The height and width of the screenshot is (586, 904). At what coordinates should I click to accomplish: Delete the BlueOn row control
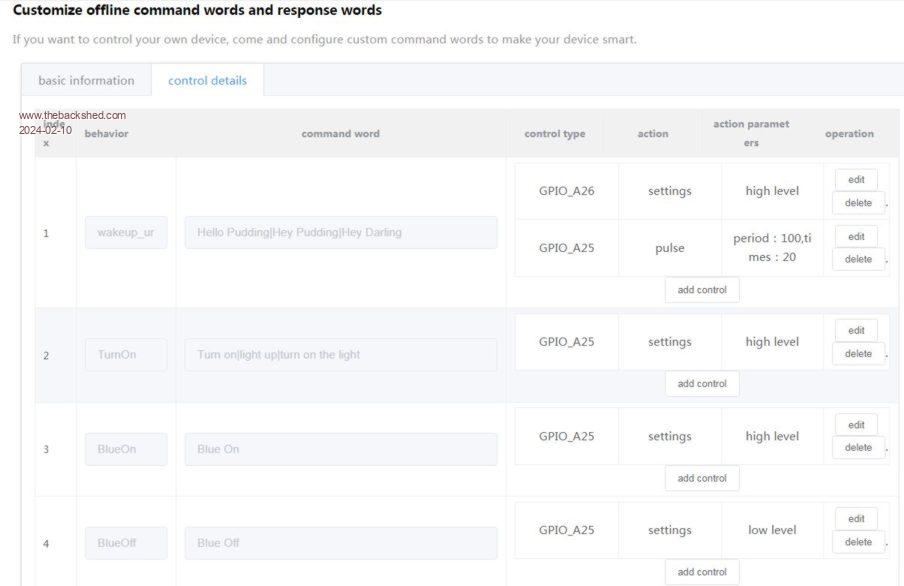(x=858, y=448)
